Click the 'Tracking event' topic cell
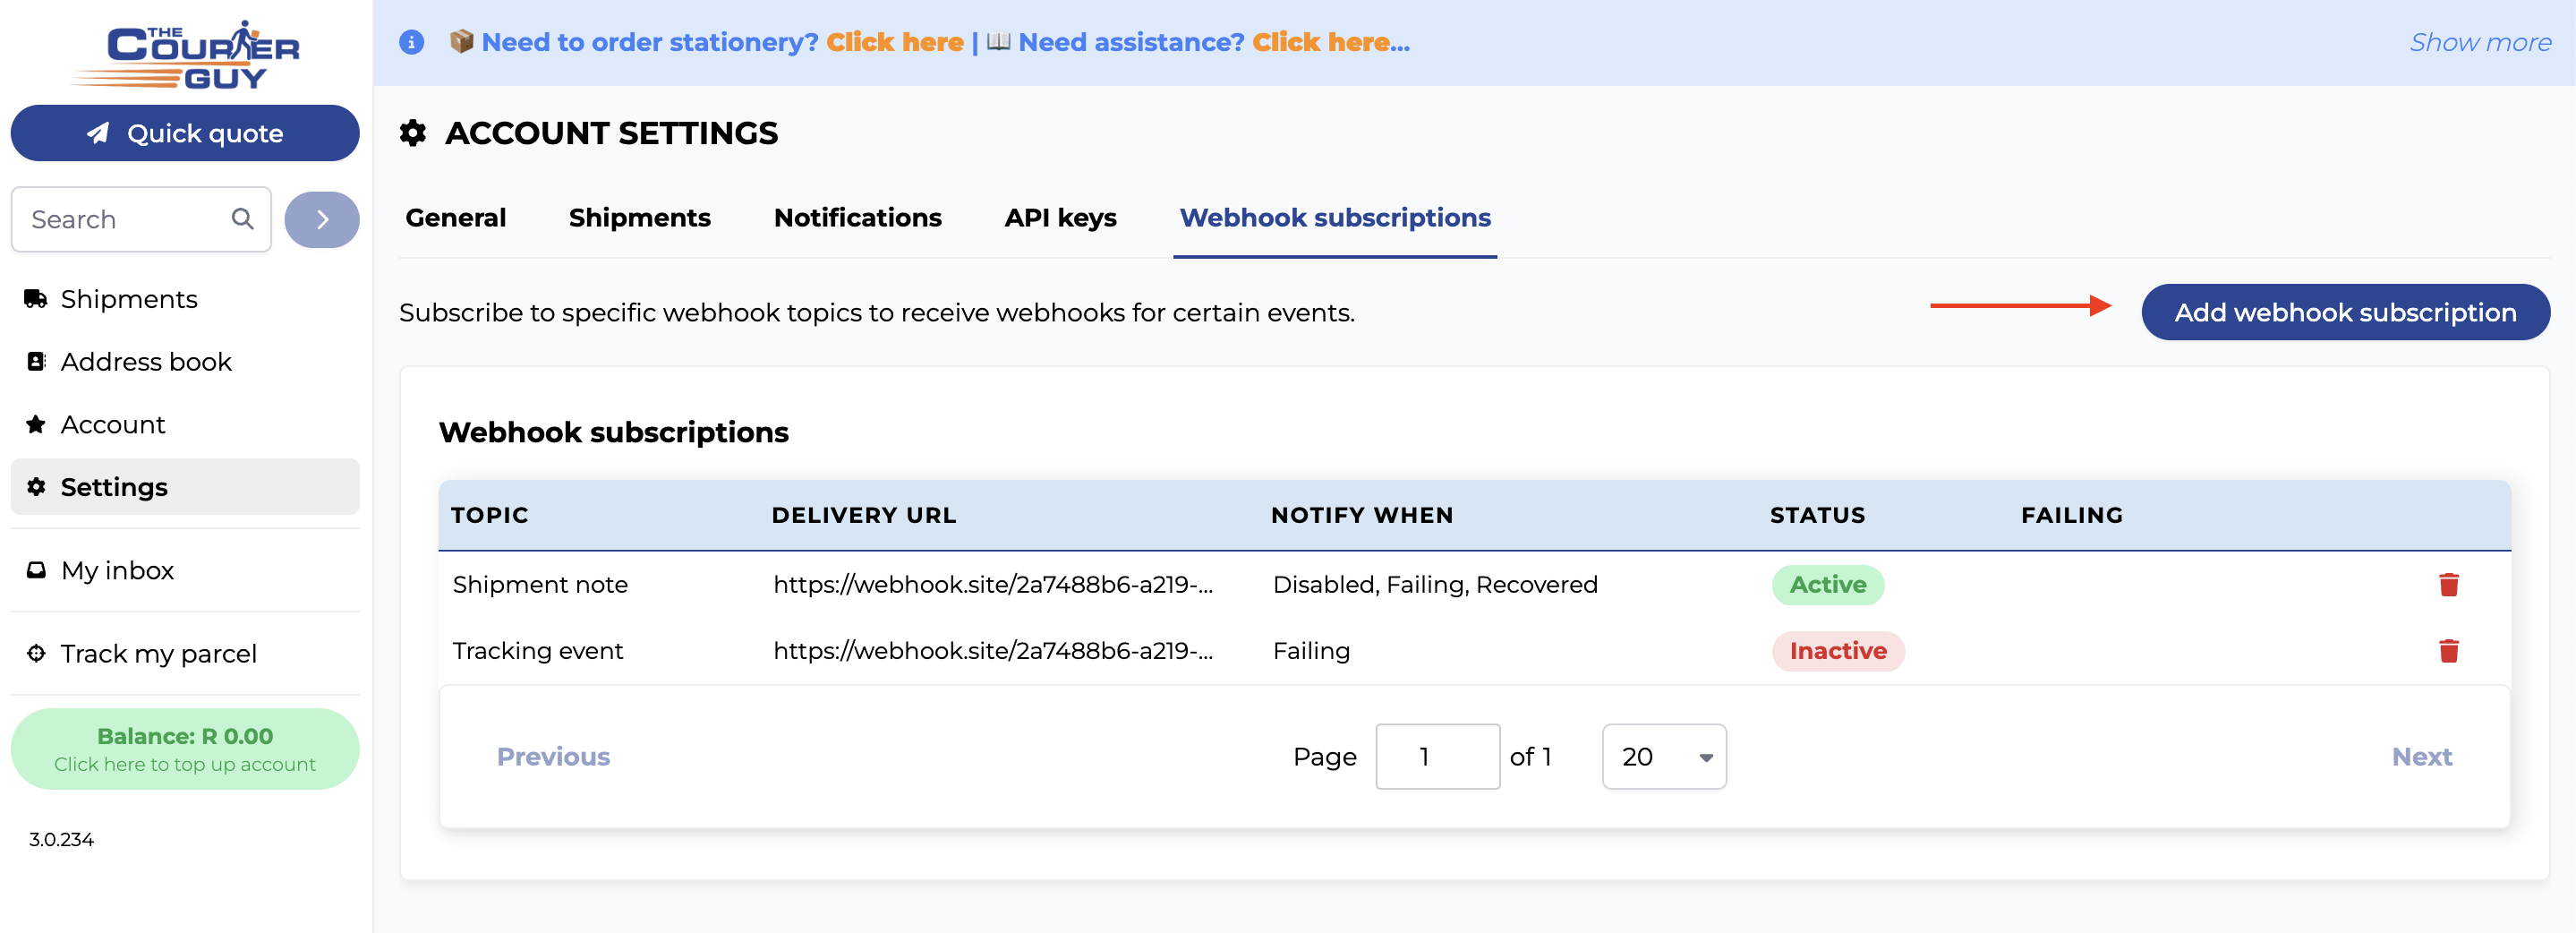Viewport: 2576px width, 933px height. pyautogui.click(x=538, y=651)
